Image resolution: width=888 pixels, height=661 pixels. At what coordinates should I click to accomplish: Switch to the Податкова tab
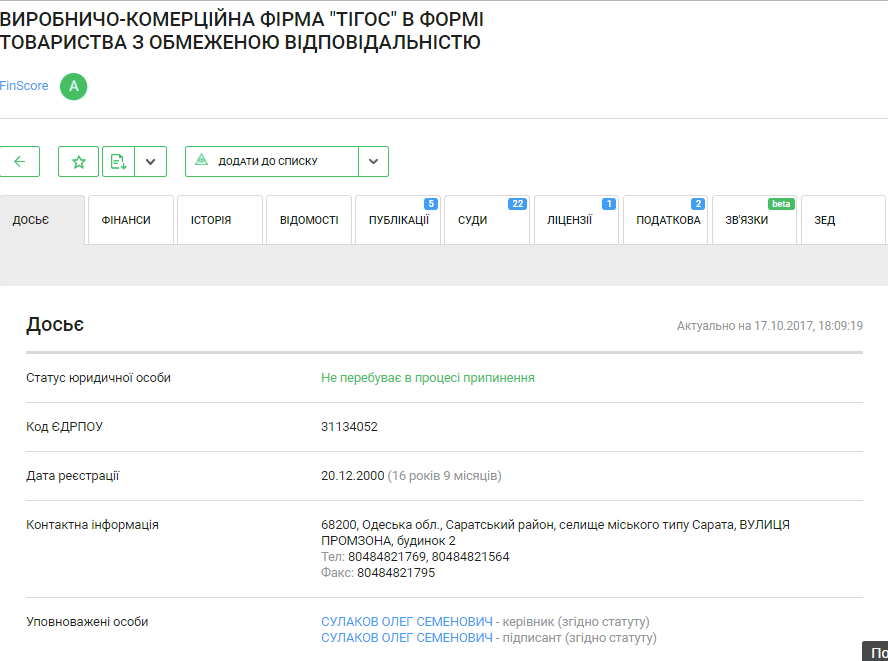pos(666,220)
